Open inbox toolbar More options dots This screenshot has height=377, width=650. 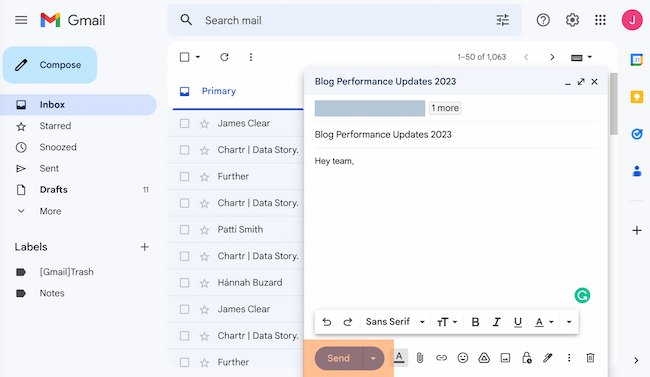(x=251, y=57)
